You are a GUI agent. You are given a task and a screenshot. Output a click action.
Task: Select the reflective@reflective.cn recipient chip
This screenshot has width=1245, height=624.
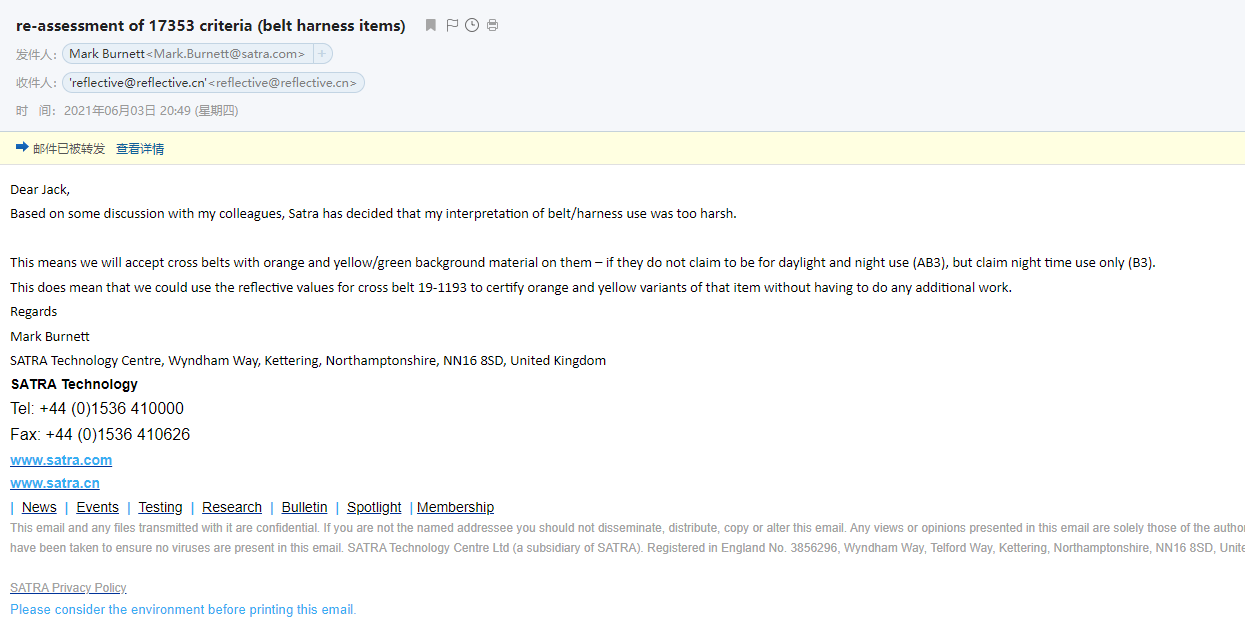(x=212, y=82)
